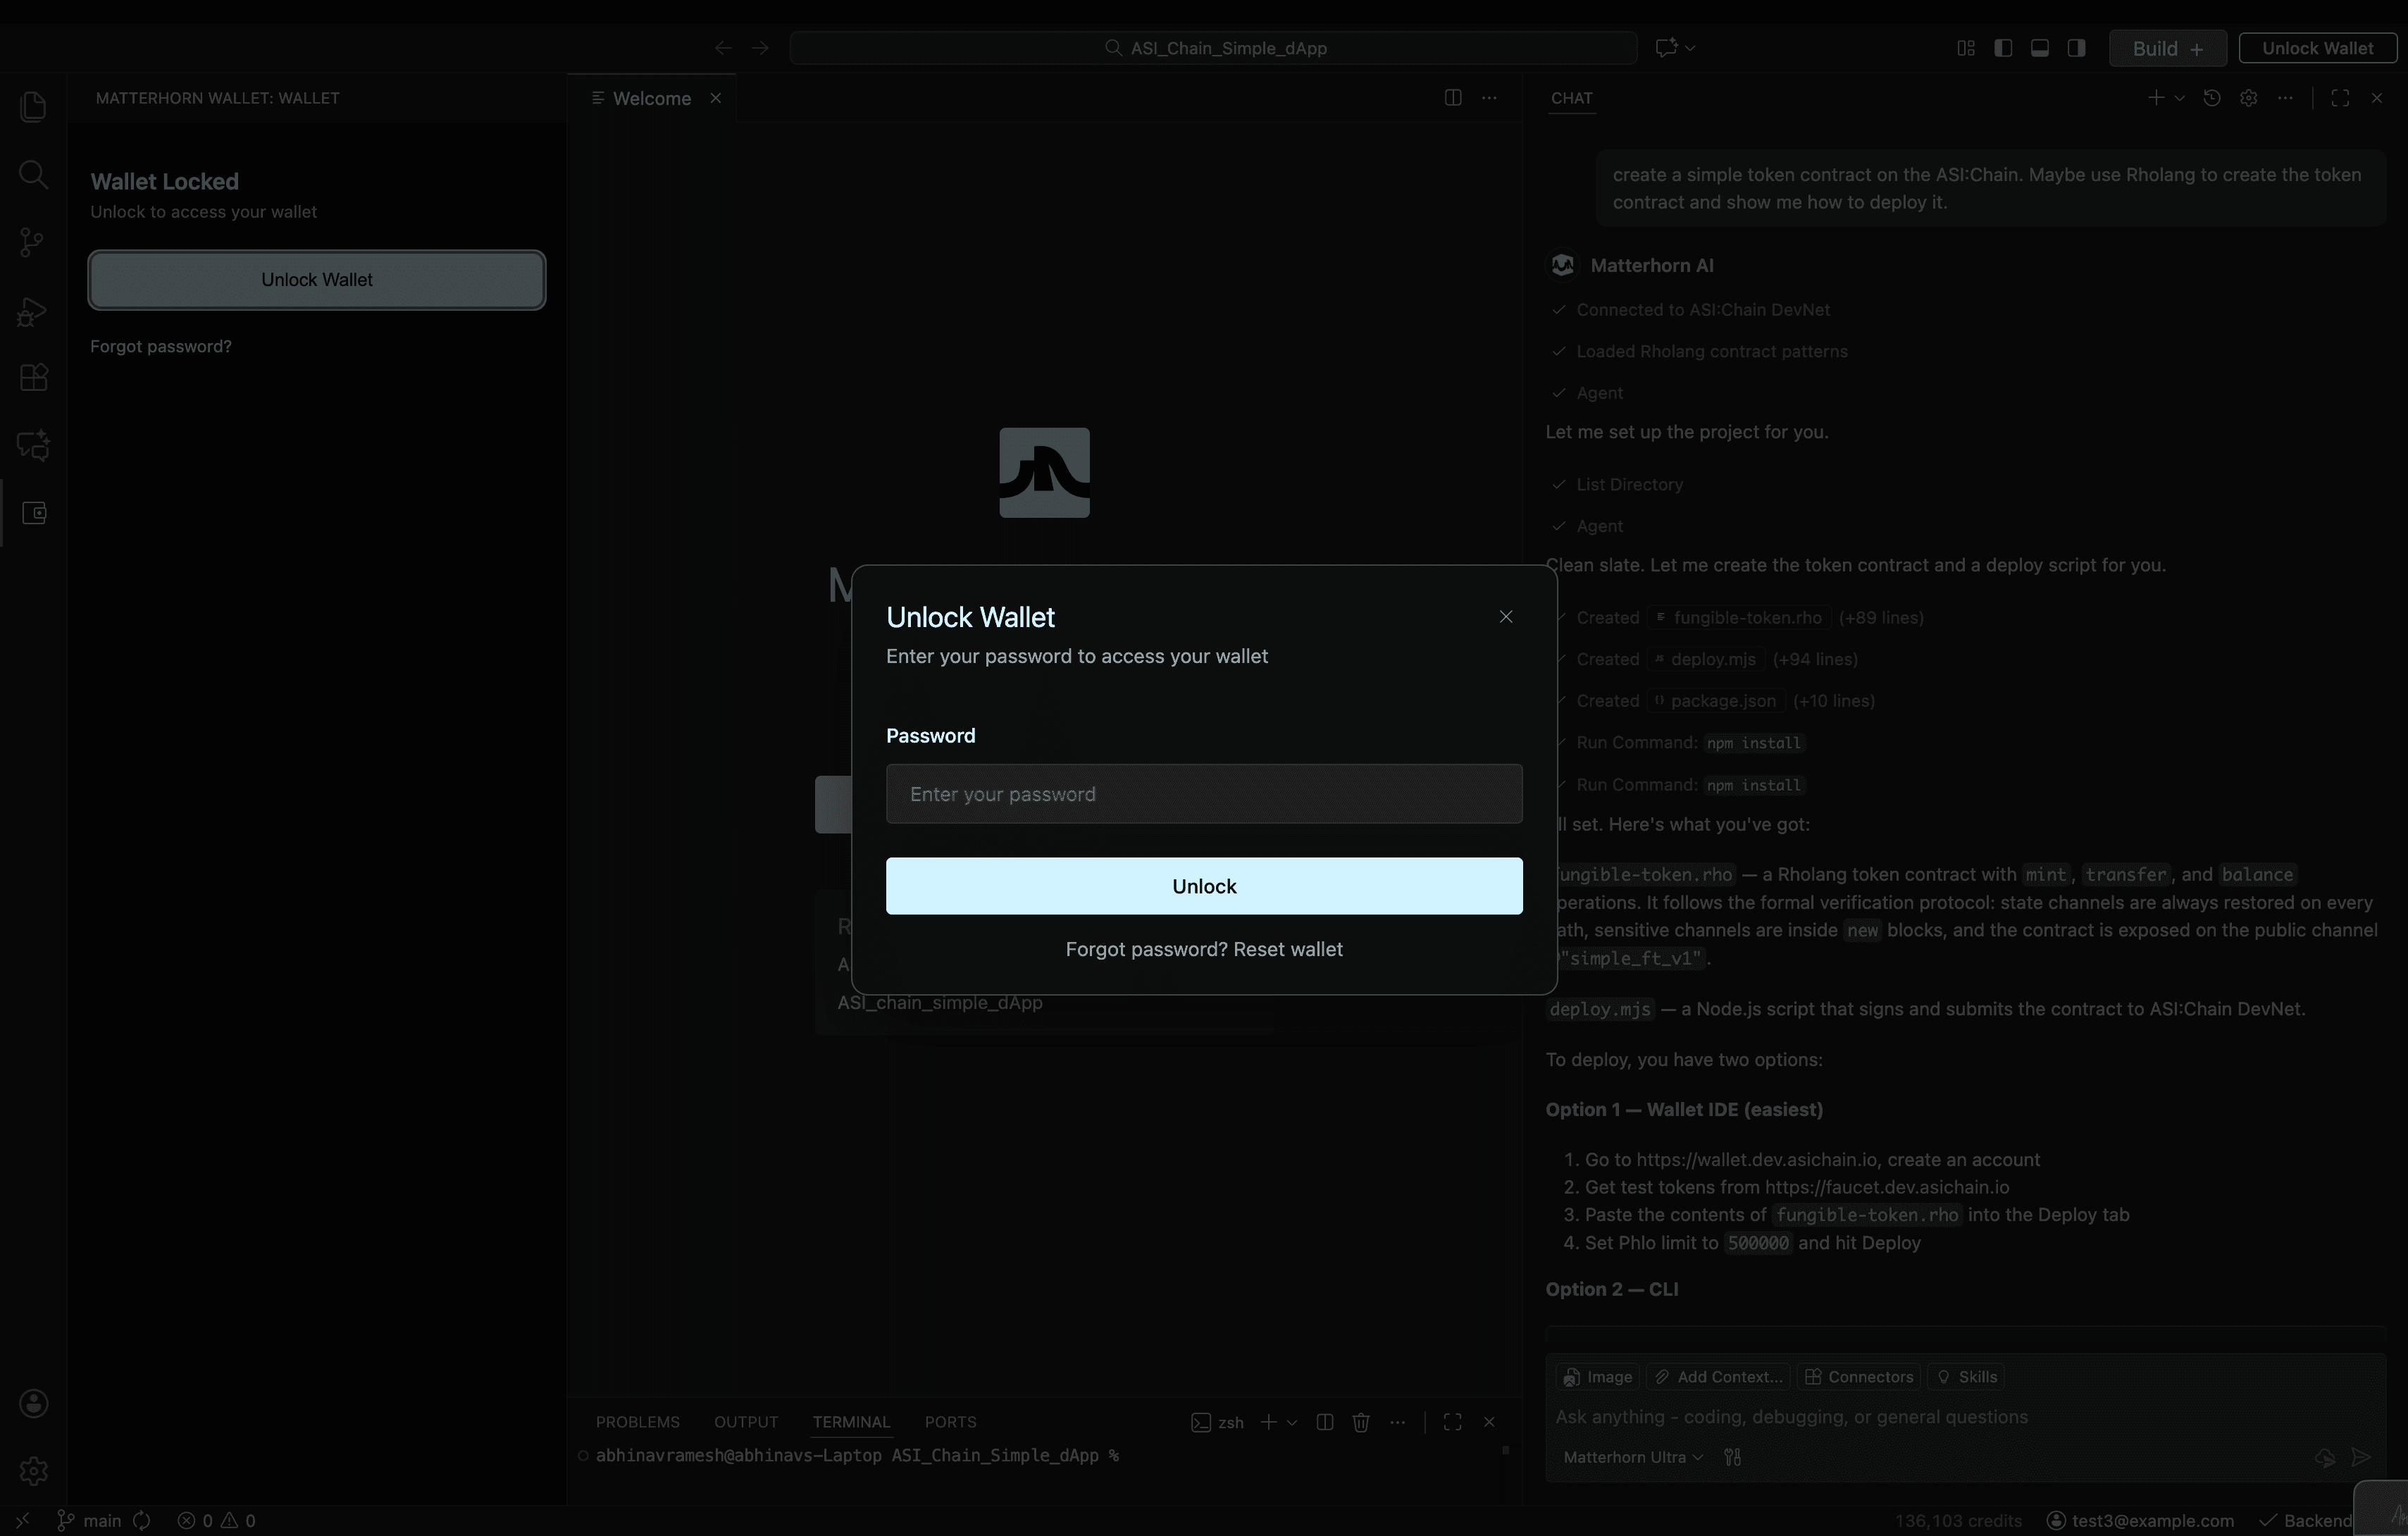Click Unlock Wallet in the wallet side panel
Screen dimensions: 2408x1536
317,280
